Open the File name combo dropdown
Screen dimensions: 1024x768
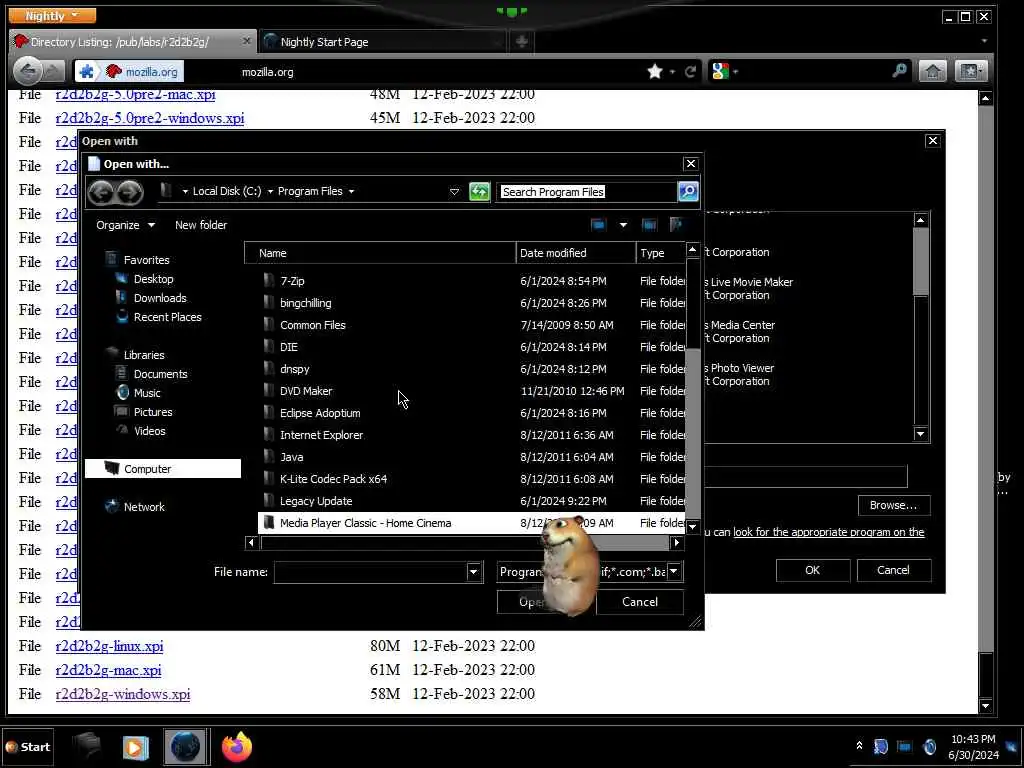[x=474, y=572]
